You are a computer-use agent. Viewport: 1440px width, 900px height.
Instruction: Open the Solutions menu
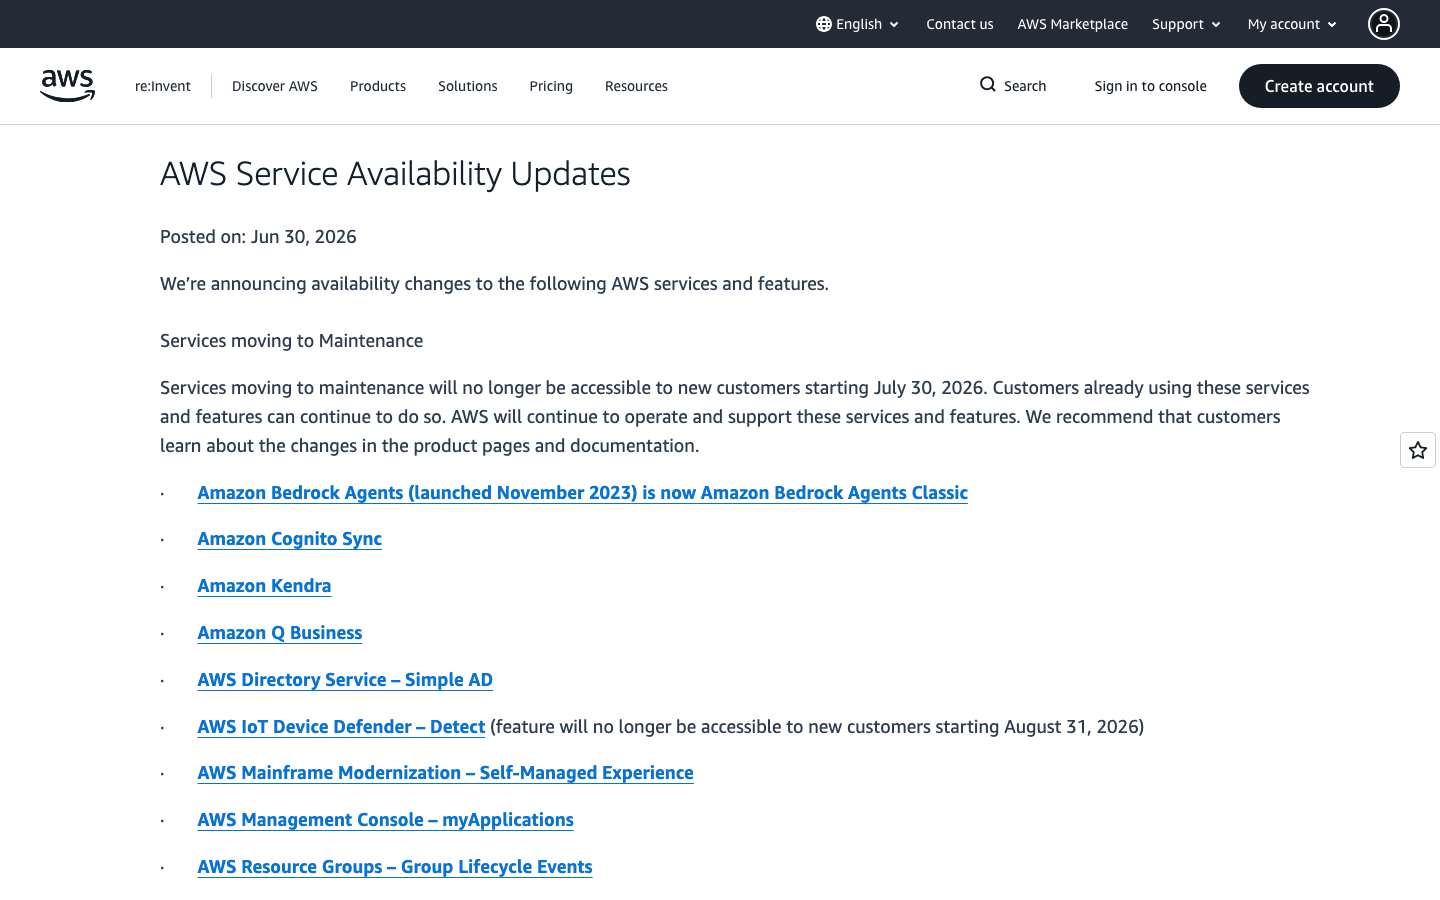pyautogui.click(x=468, y=86)
